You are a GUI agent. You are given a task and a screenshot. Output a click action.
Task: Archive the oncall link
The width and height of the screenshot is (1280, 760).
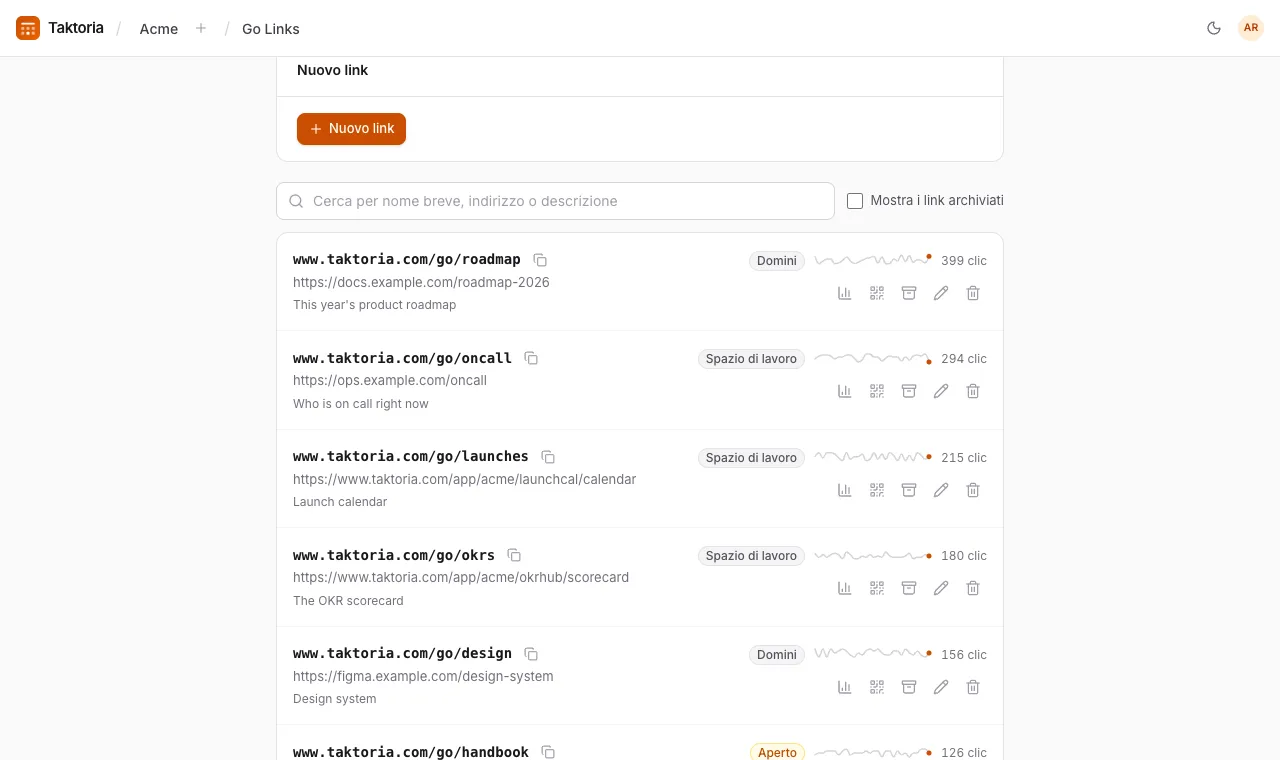pos(909,391)
